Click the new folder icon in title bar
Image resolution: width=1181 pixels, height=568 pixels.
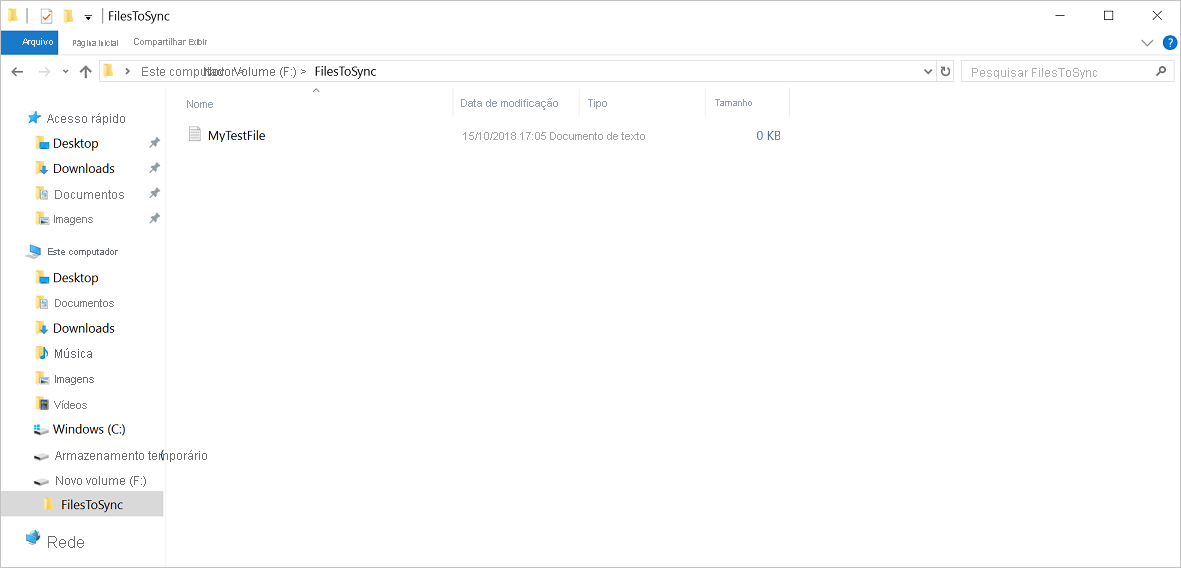(x=69, y=16)
